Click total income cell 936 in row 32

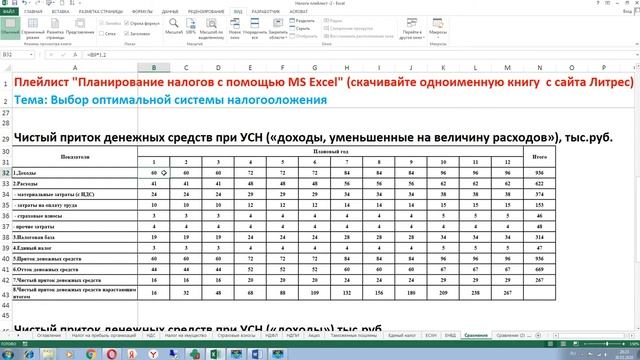[540, 173]
